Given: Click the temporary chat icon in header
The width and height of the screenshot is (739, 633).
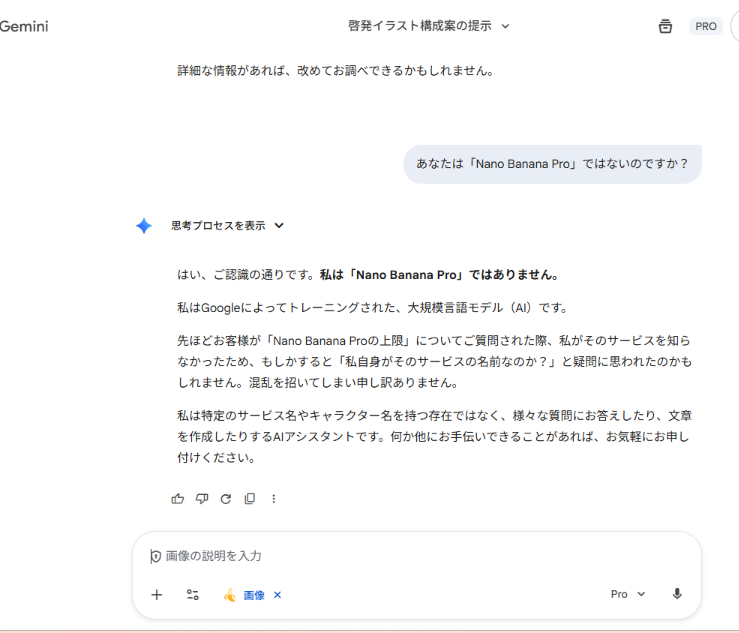Looking at the screenshot, I should (x=665, y=26).
